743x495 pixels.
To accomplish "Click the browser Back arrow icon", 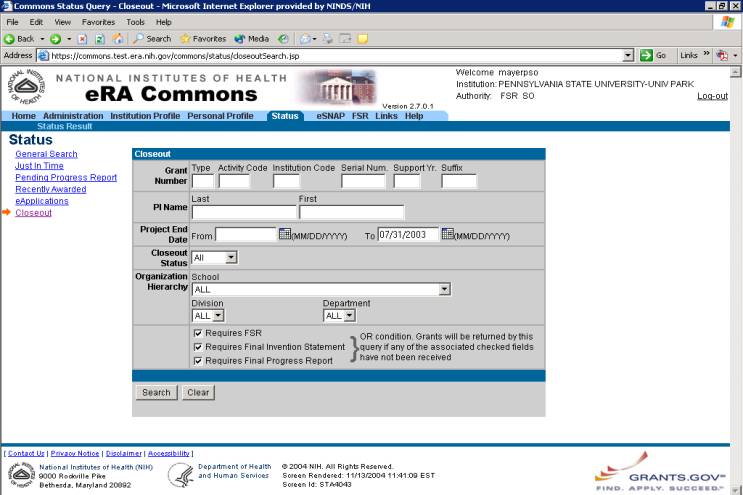I will pyautogui.click(x=9, y=39).
